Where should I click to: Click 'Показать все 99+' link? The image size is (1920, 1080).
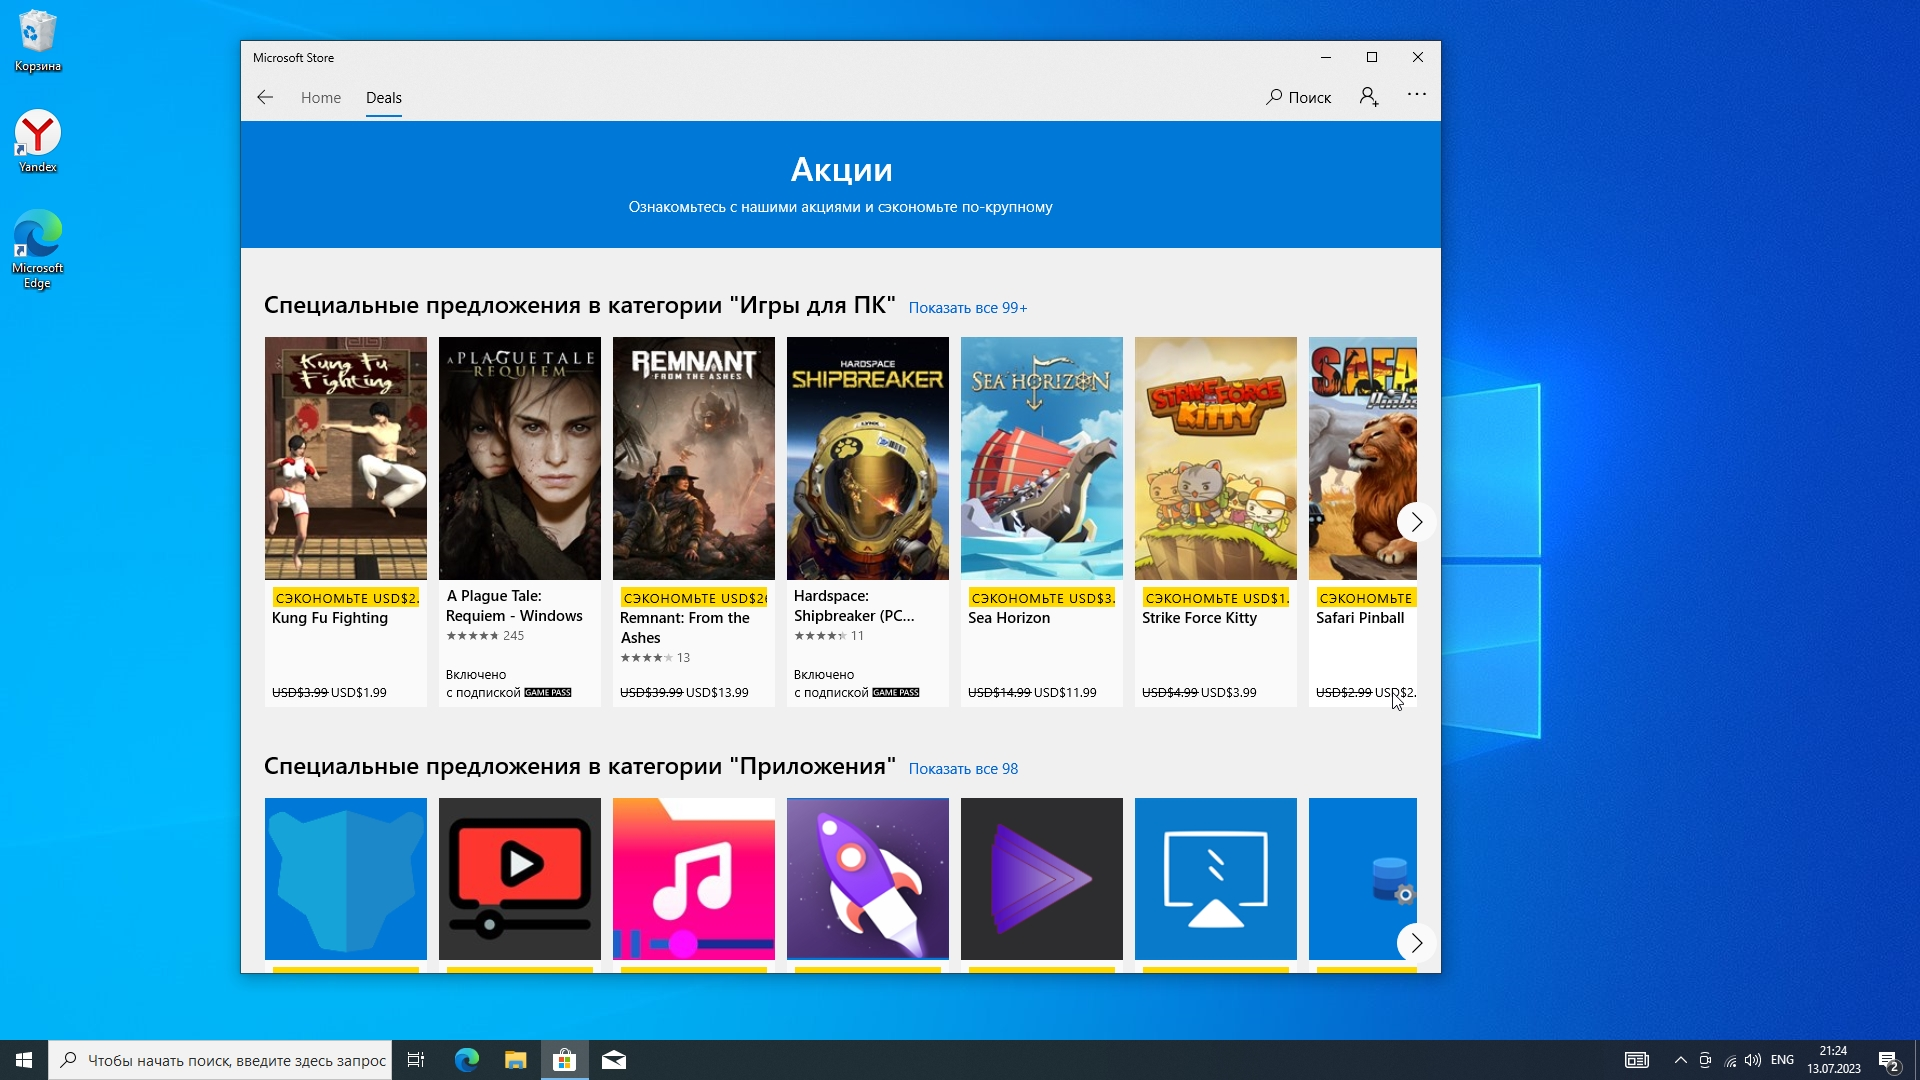967,308
